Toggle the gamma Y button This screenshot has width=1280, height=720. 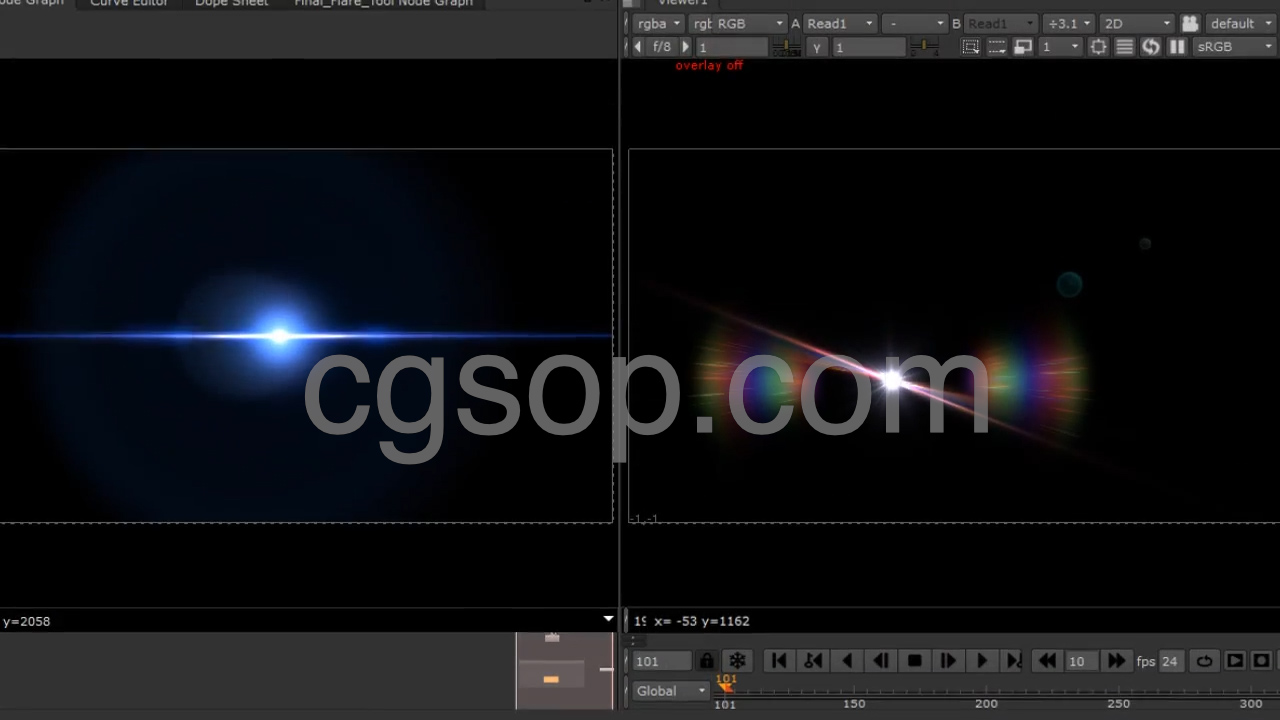pyautogui.click(x=817, y=47)
